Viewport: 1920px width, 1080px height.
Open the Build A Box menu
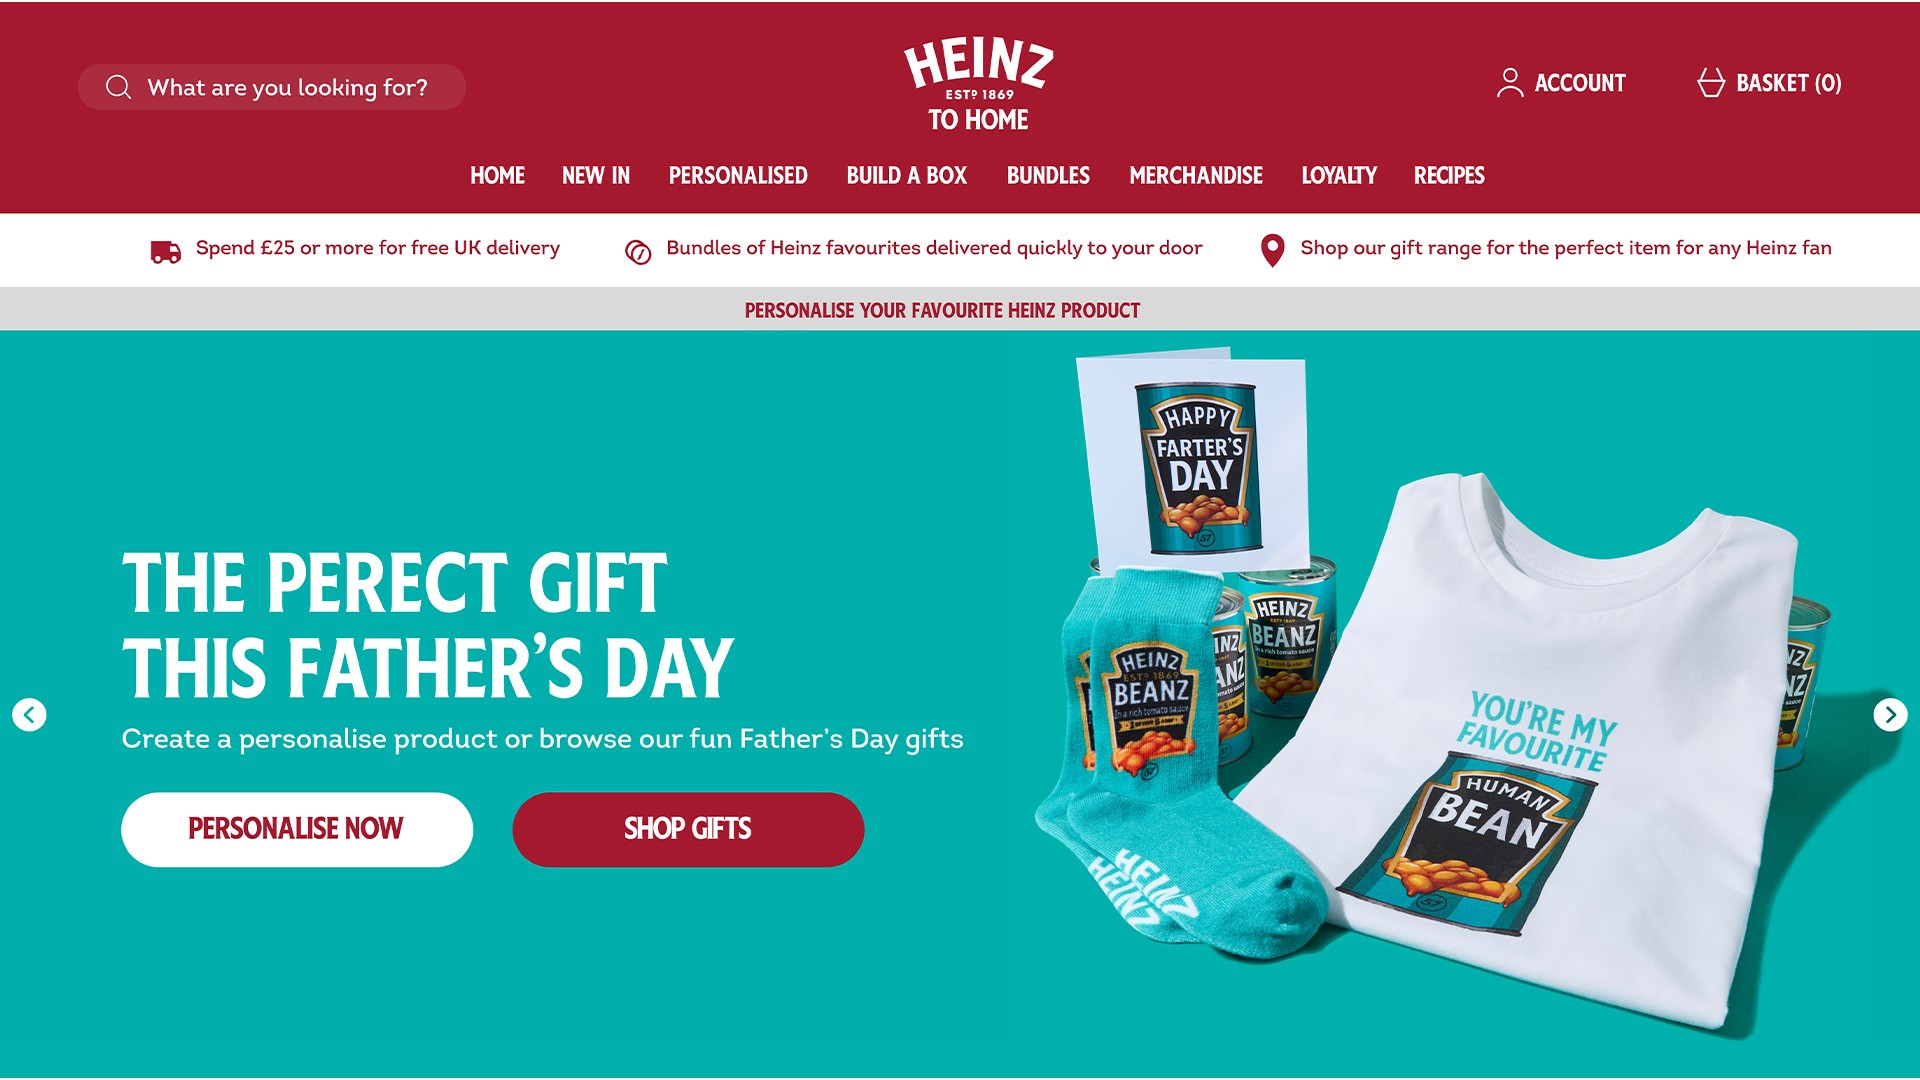907,176
